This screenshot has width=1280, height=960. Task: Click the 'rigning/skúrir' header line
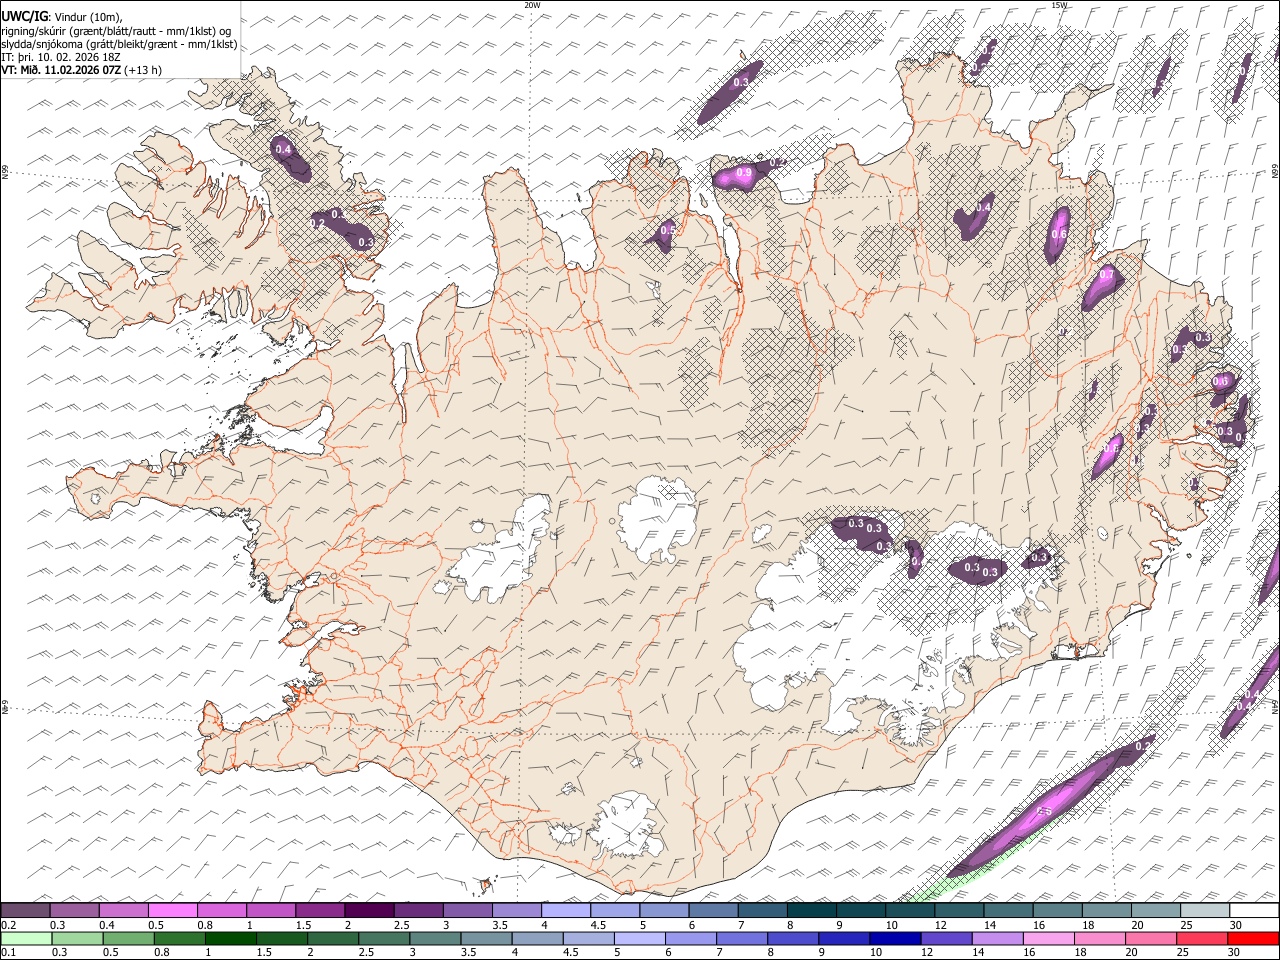tap(115, 31)
